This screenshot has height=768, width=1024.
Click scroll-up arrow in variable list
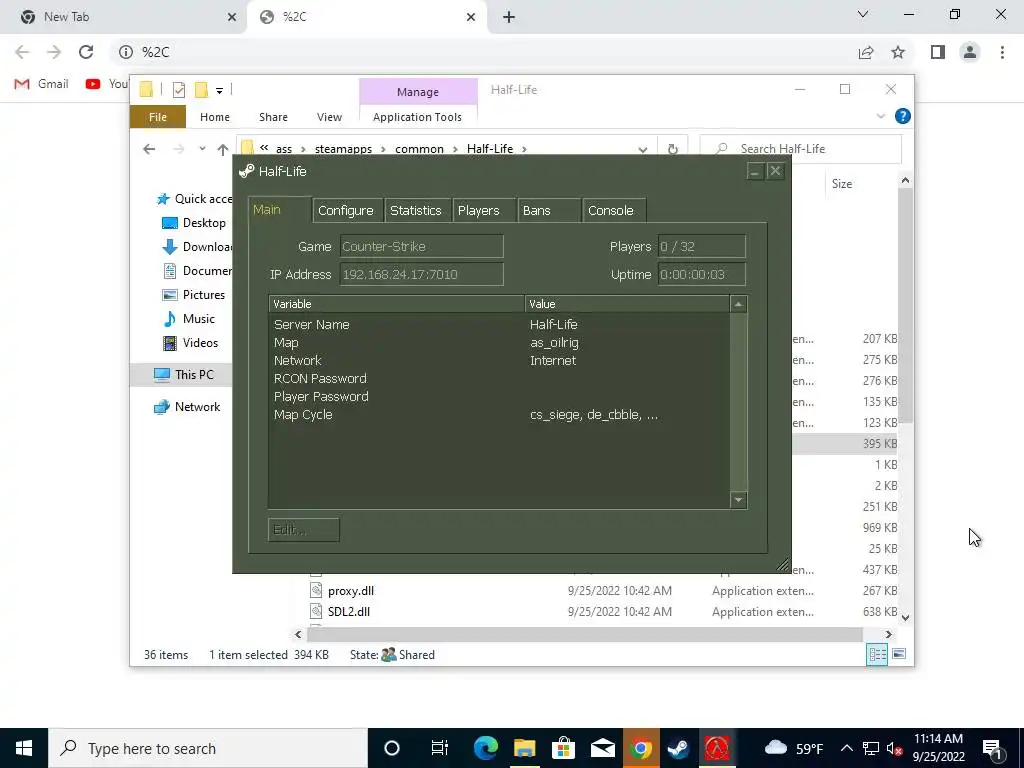tap(739, 304)
